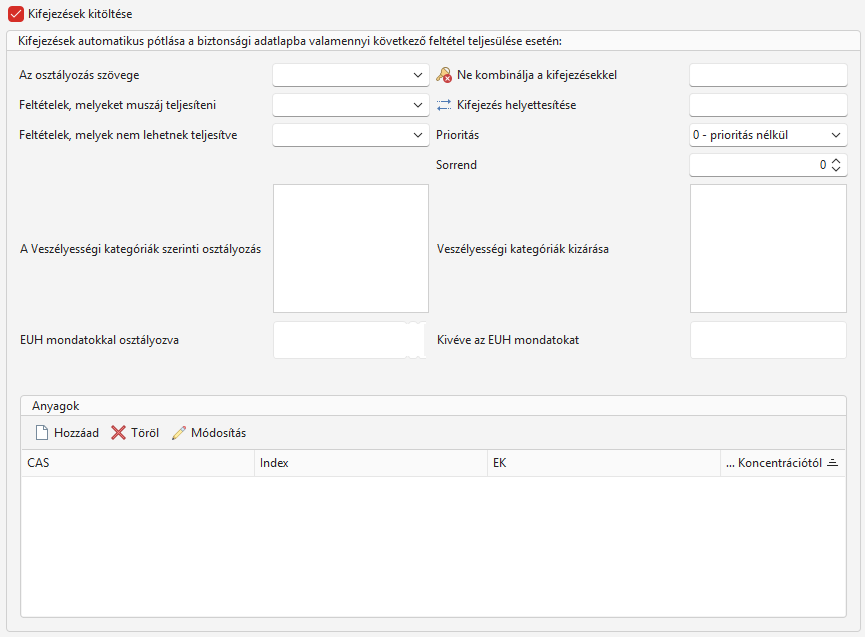Uncheck the Kifejezések kitöltése checkbox
This screenshot has height=637, width=865.
16,14
